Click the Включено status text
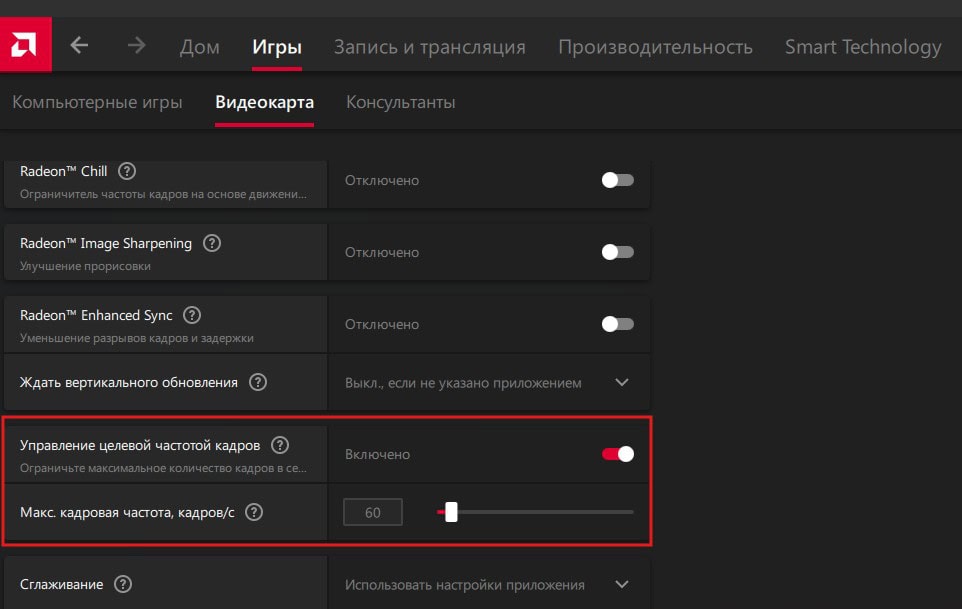962x609 pixels. pyautogui.click(x=377, y=454)
